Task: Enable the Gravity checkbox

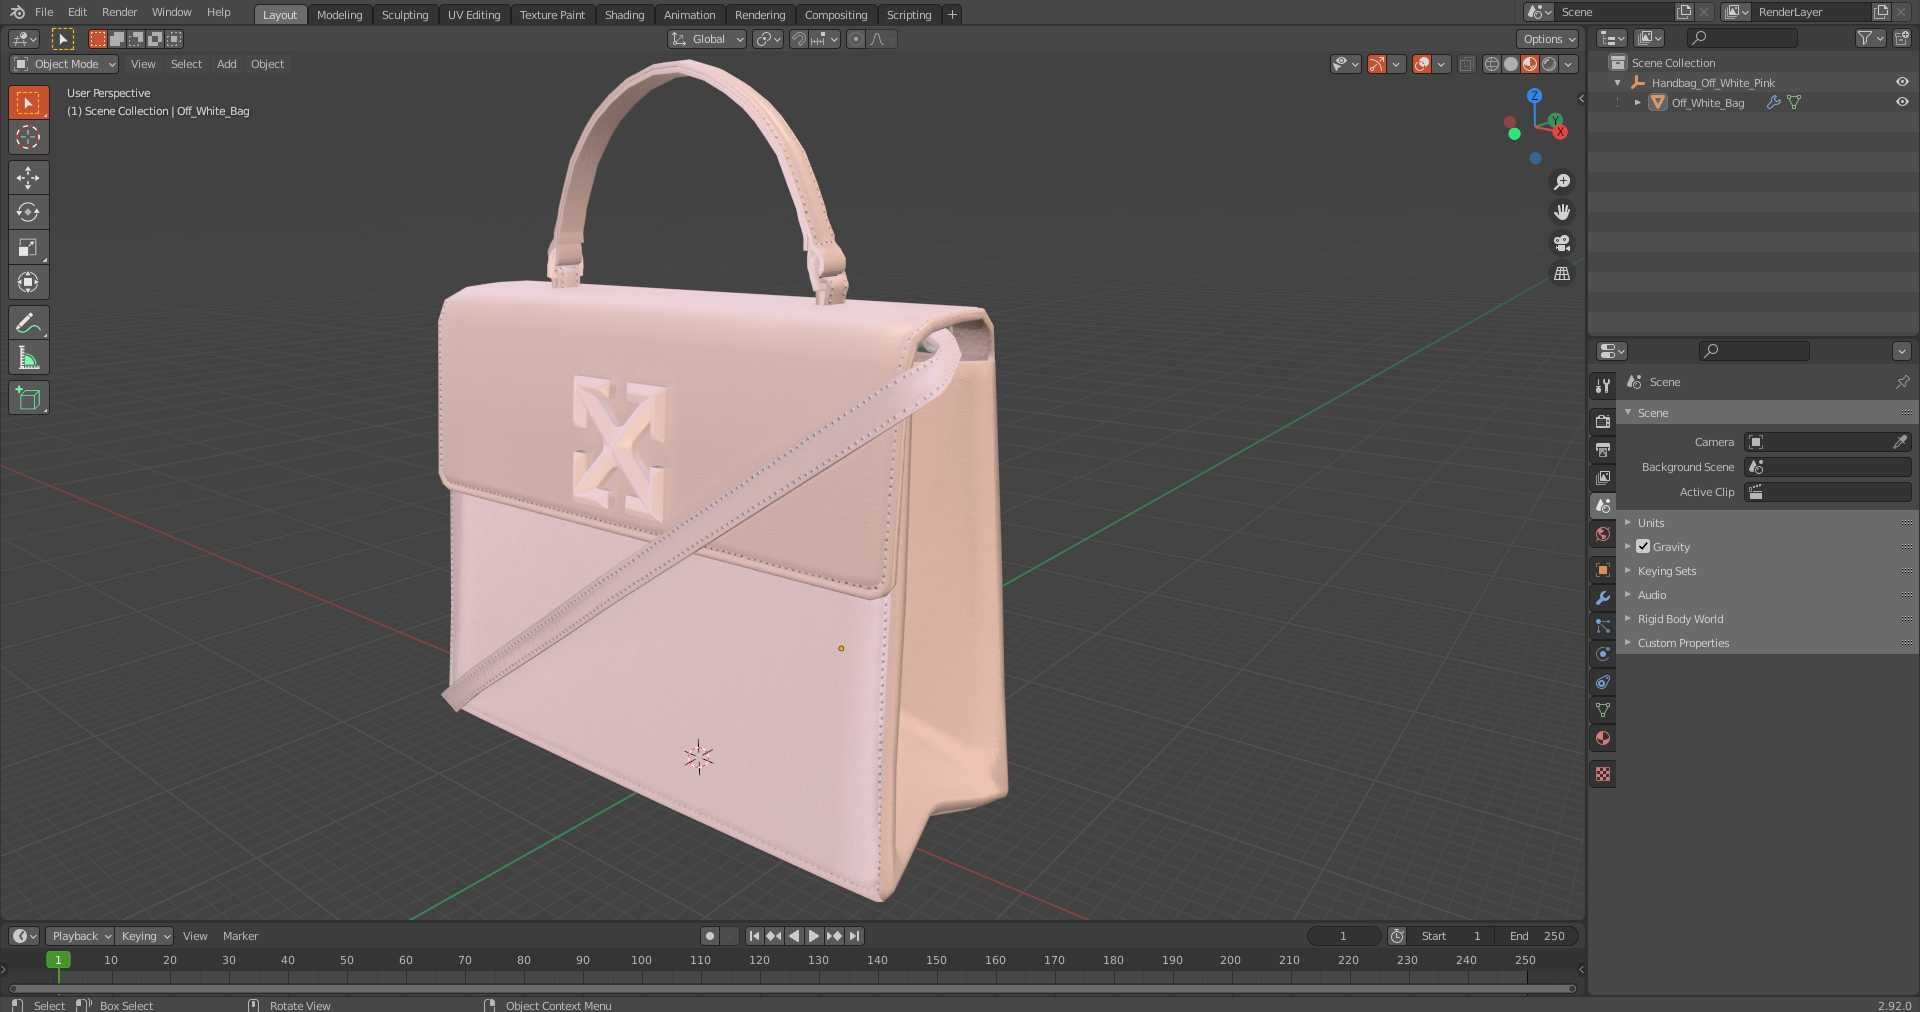Action: 1643,546
